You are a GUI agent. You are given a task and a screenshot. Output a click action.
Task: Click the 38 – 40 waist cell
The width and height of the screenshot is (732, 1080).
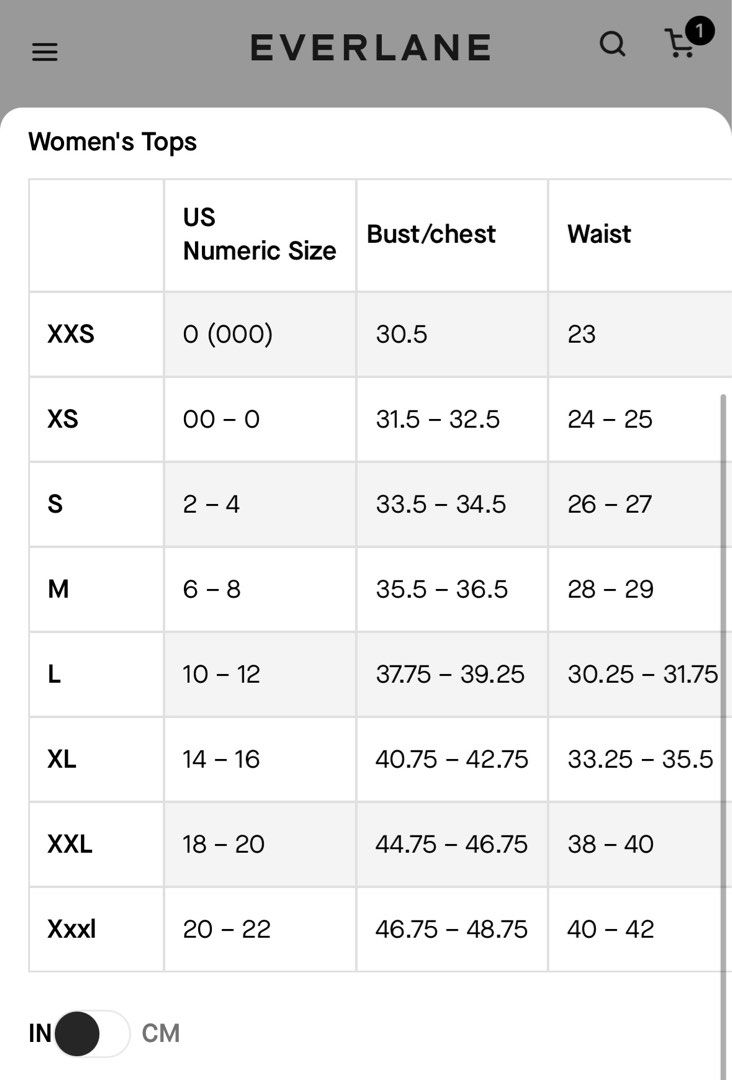tap(640, 844)
